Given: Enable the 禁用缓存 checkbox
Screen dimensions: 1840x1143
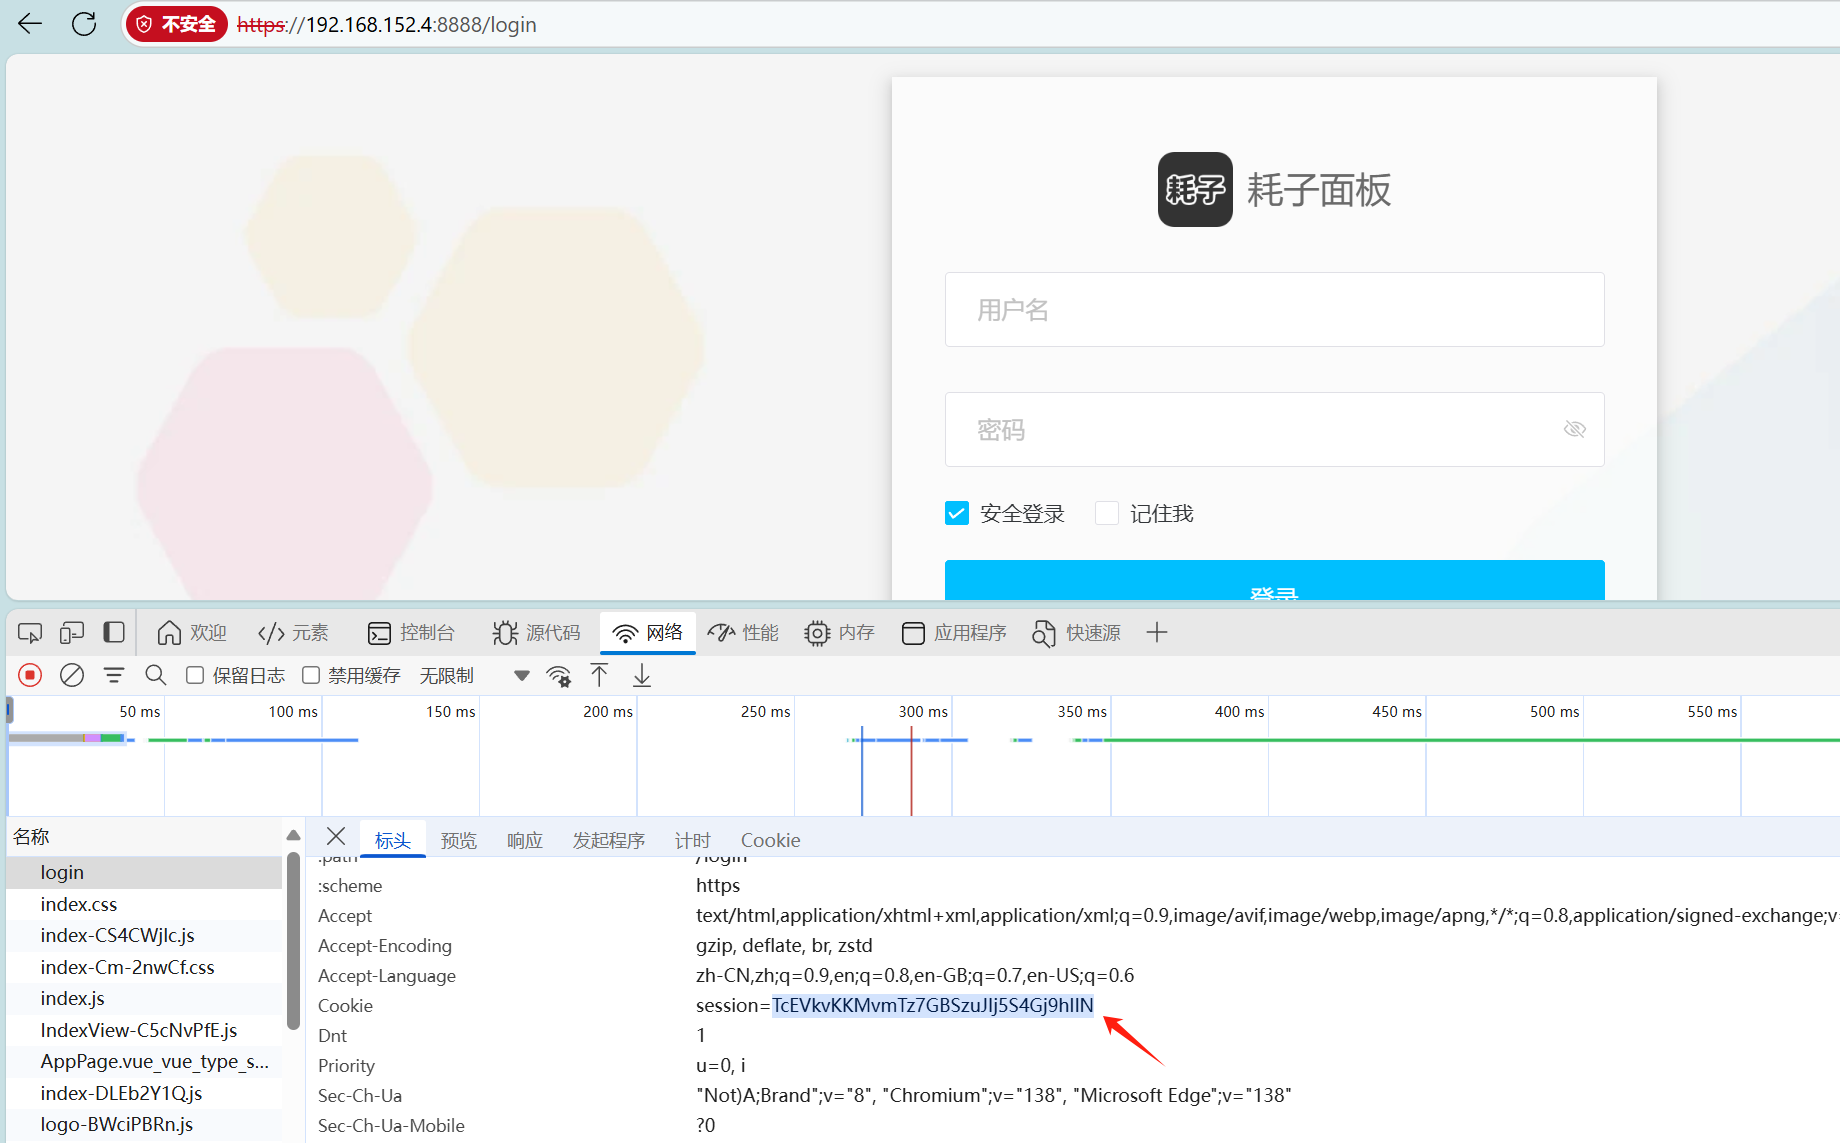Looking at the screenshot, I should tap(312, 676).
